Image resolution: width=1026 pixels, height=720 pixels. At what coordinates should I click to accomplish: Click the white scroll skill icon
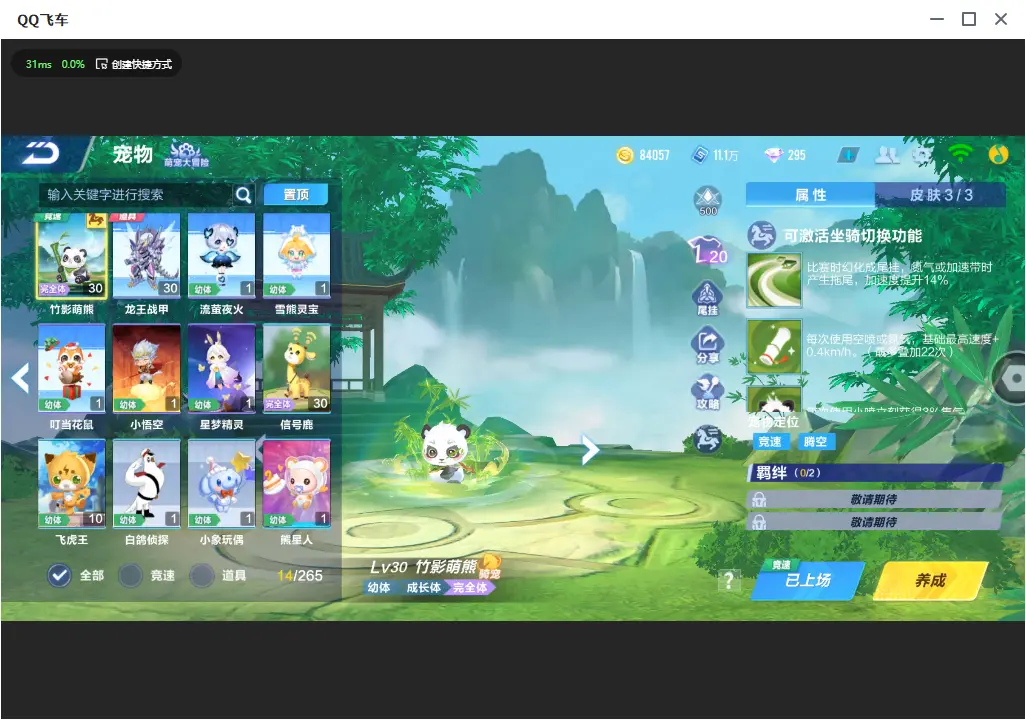[x=774, y=346]
